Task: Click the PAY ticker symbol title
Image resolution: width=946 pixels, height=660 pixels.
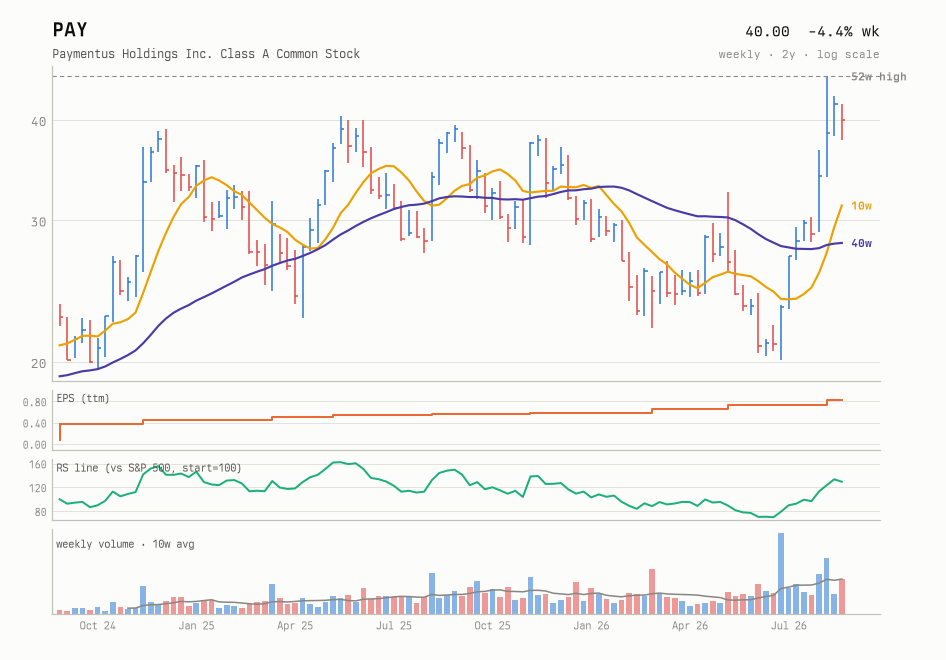Action: (70, 30)
